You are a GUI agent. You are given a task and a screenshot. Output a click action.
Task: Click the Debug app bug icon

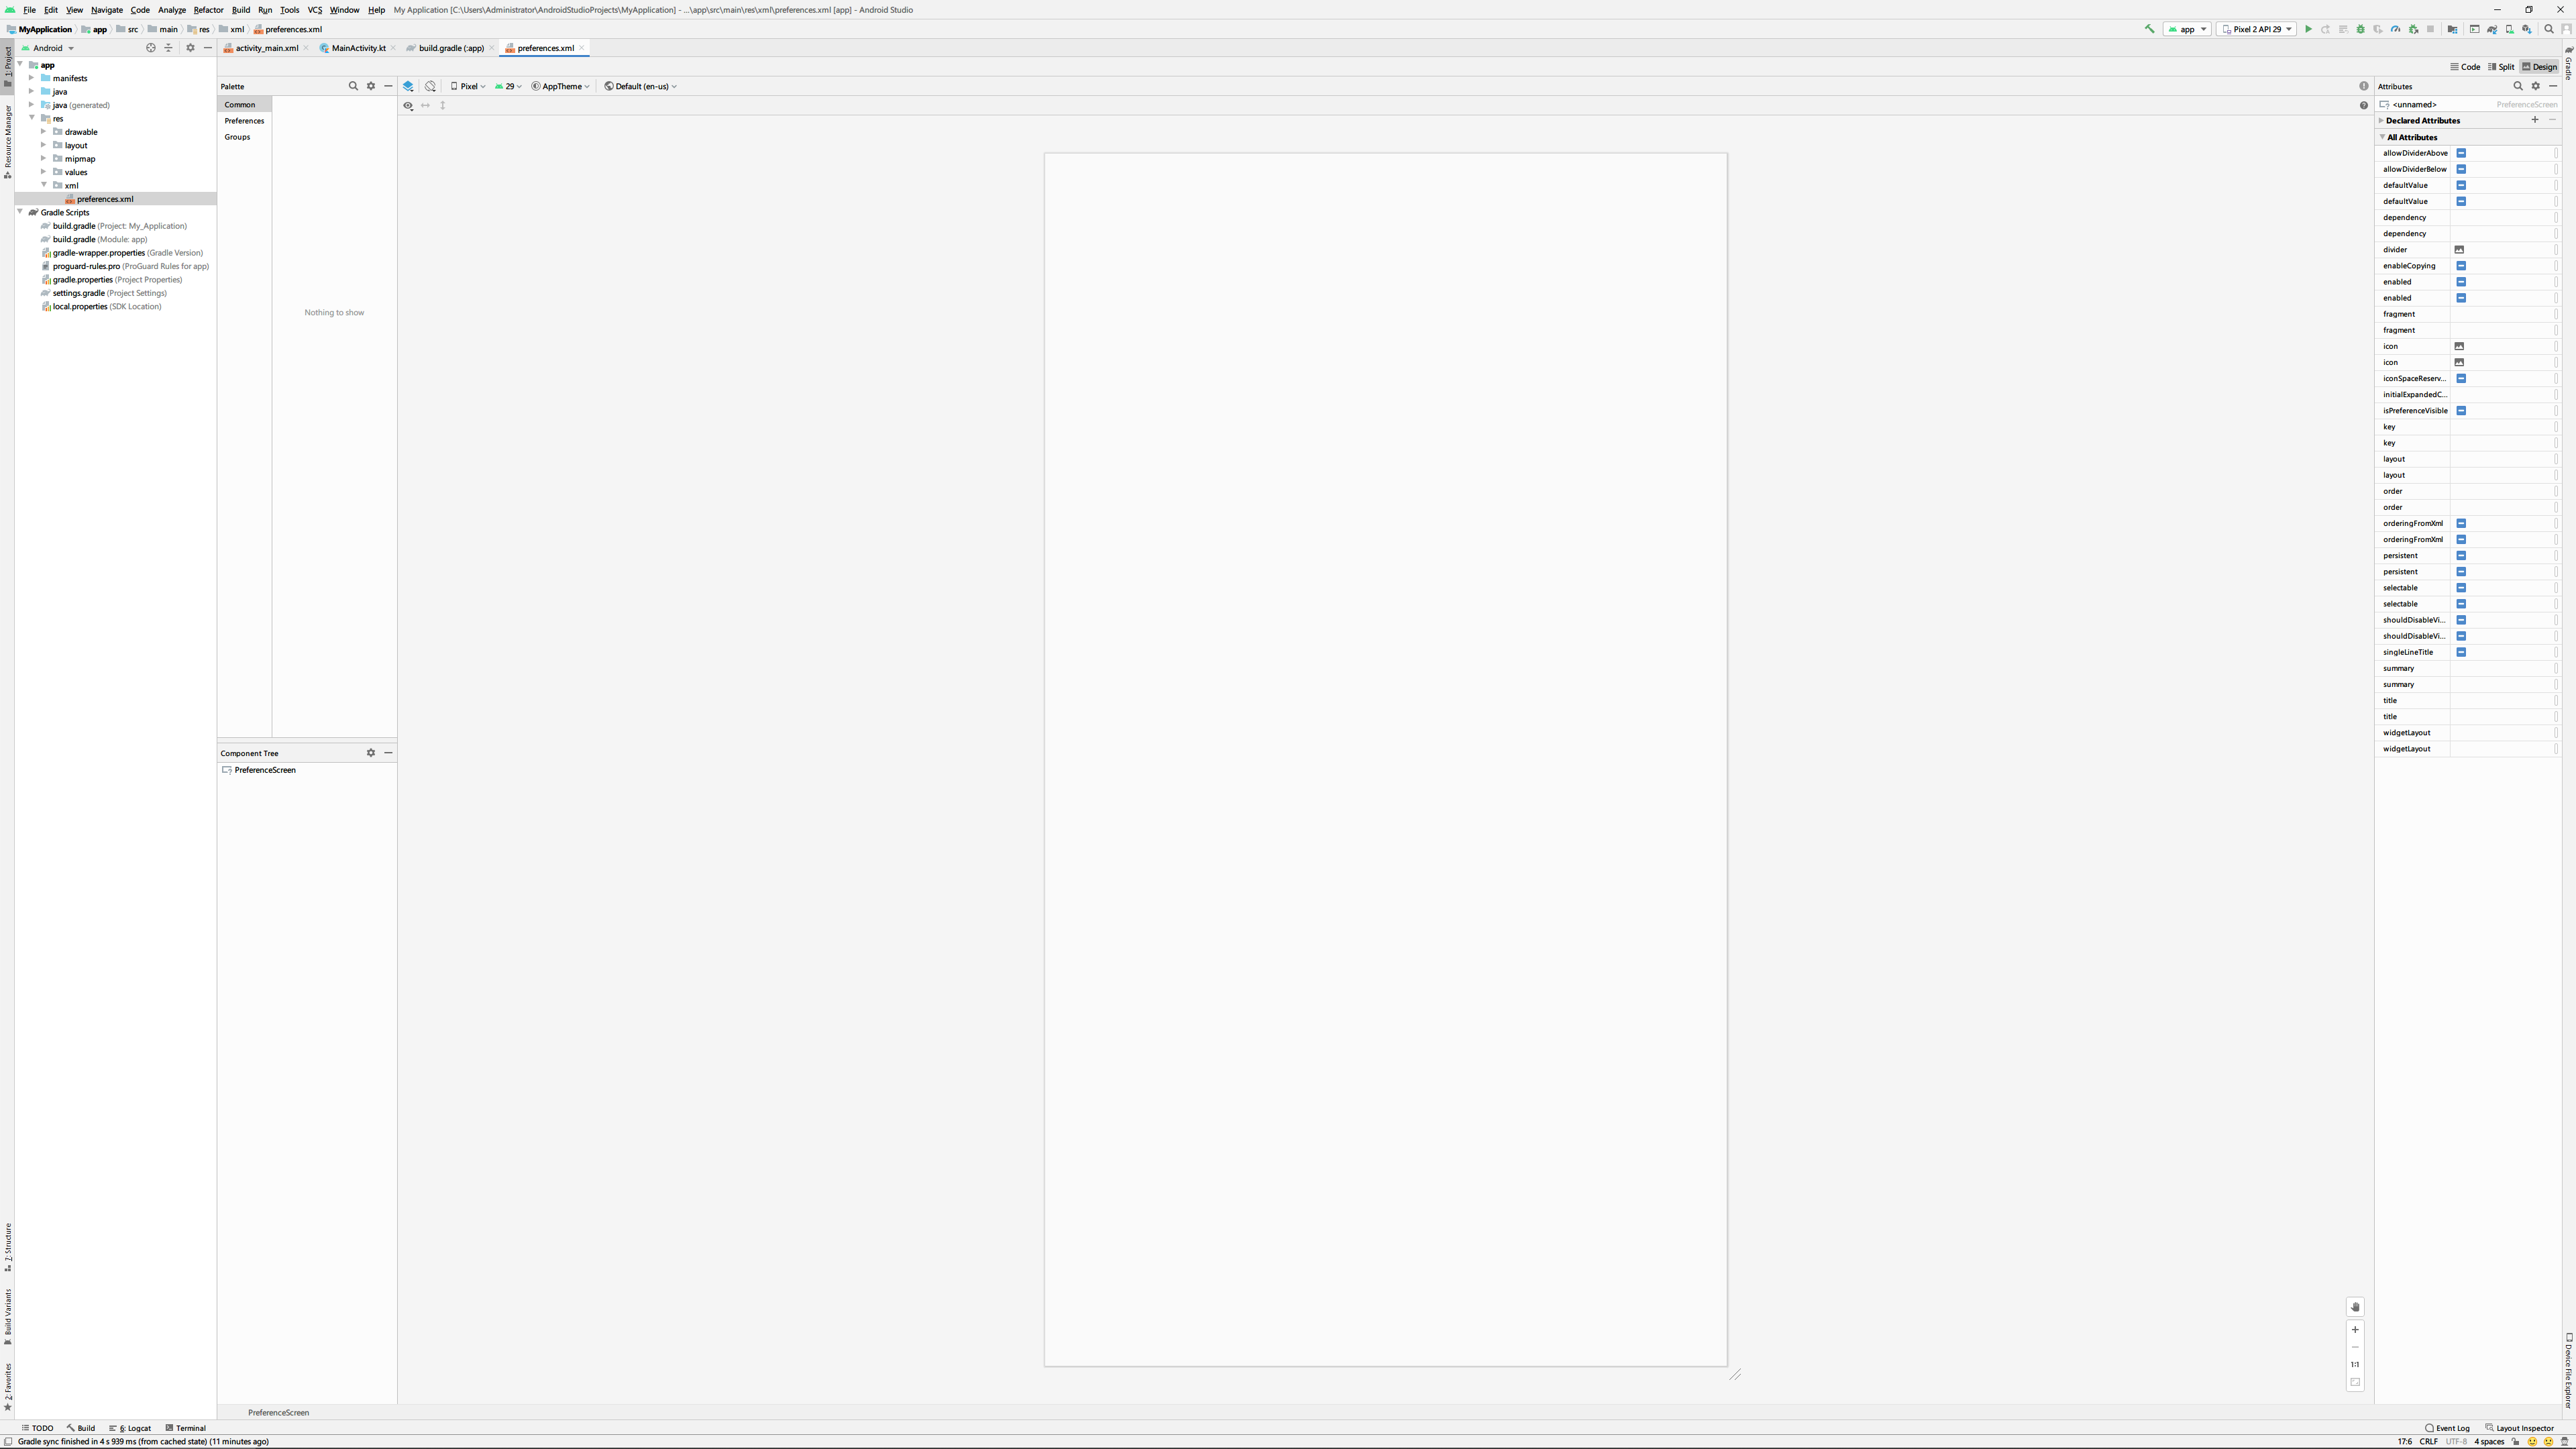(2361, 29)
